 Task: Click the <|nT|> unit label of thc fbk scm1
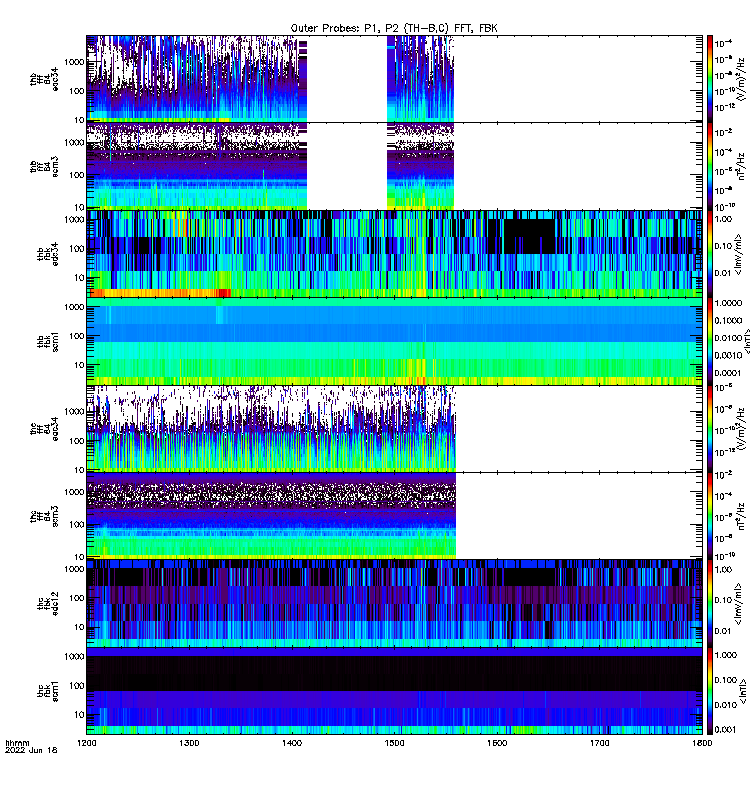743,691
